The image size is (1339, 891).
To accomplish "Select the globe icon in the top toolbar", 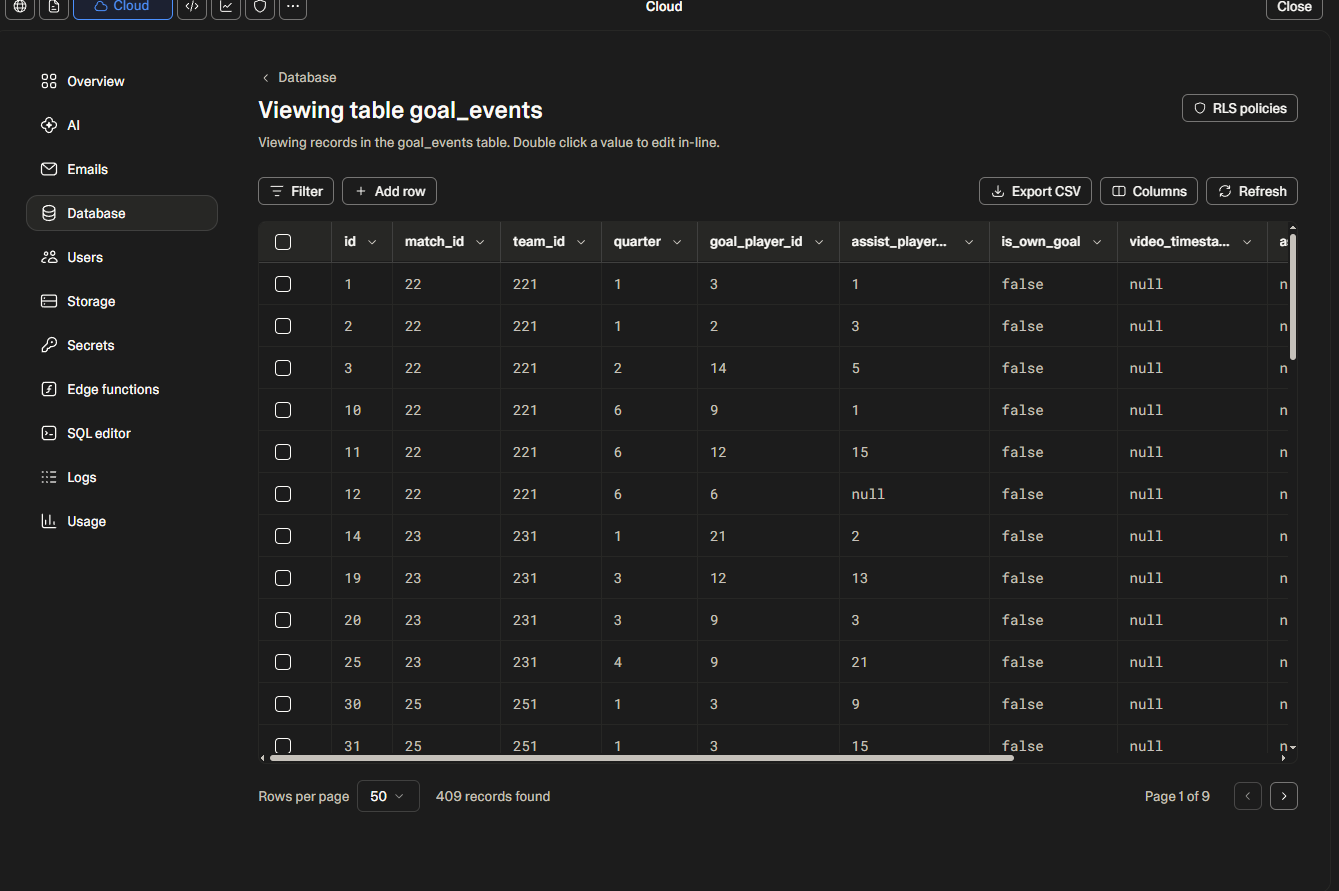I will (20, 8).
